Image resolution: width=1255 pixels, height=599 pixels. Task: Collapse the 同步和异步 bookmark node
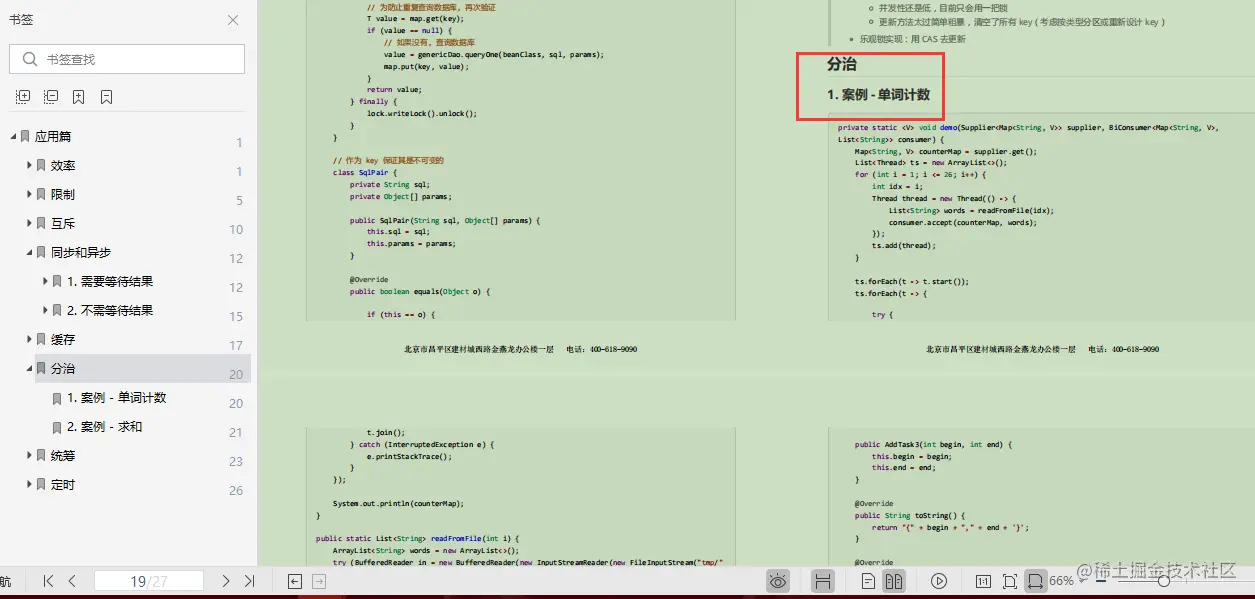(30, 252)
